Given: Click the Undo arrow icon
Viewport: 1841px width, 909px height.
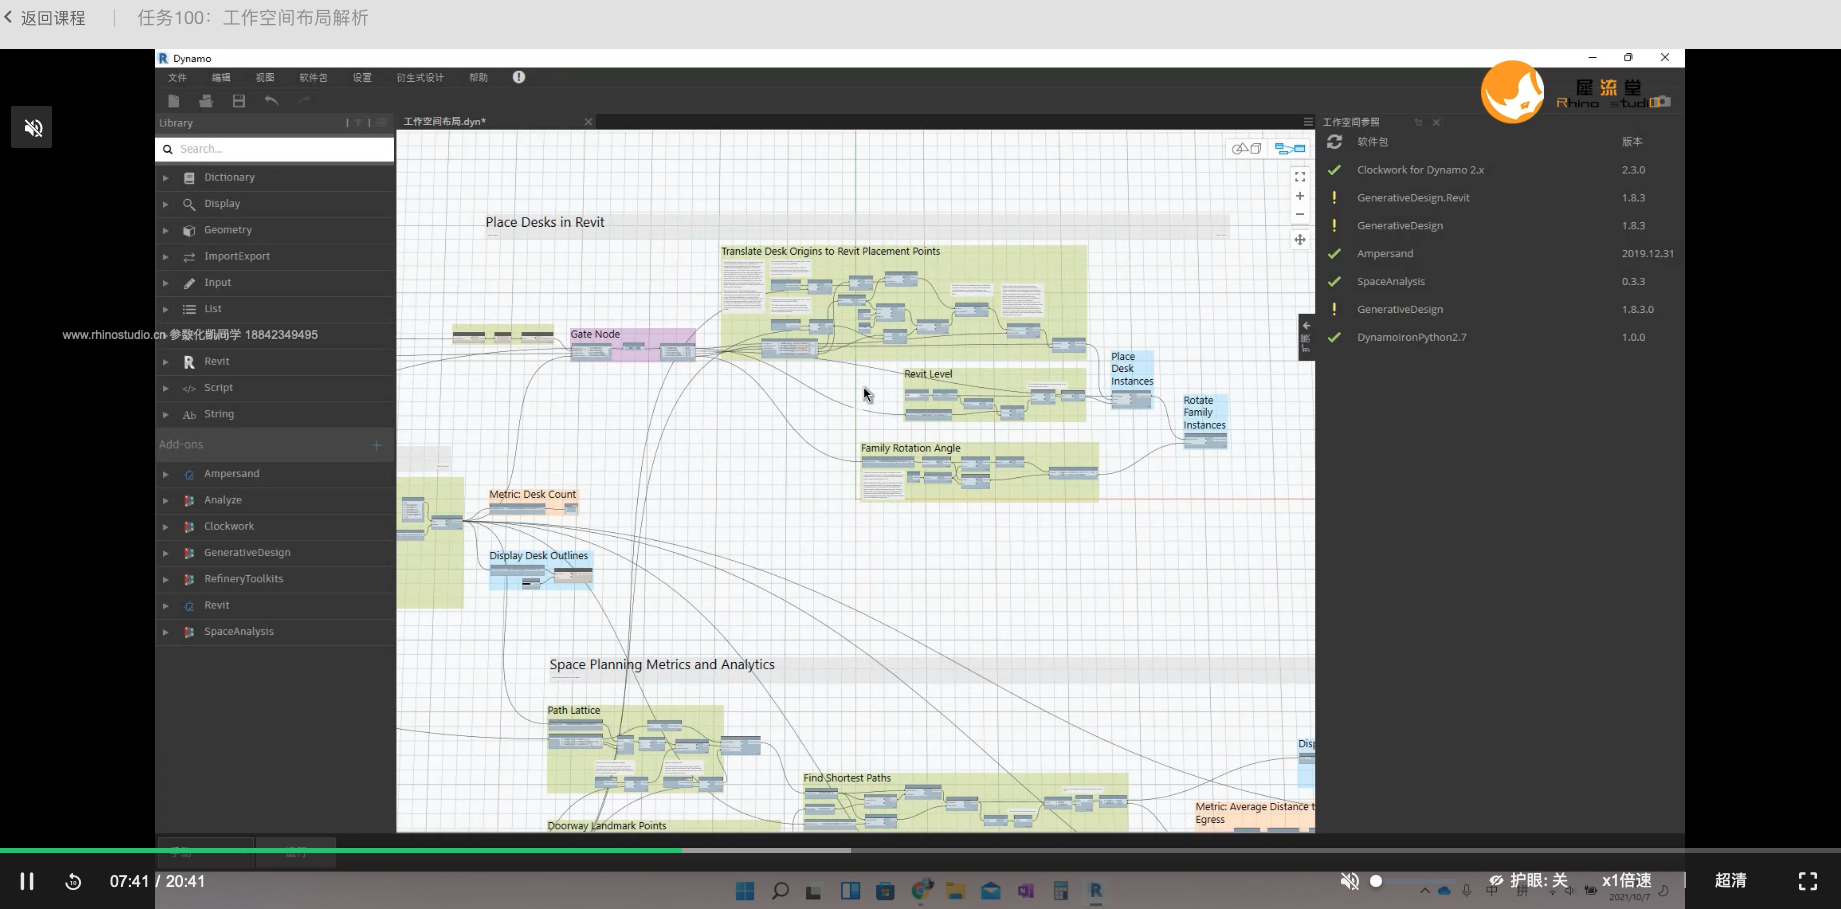Looking at the screenshot, I should (x=271, y=101).
